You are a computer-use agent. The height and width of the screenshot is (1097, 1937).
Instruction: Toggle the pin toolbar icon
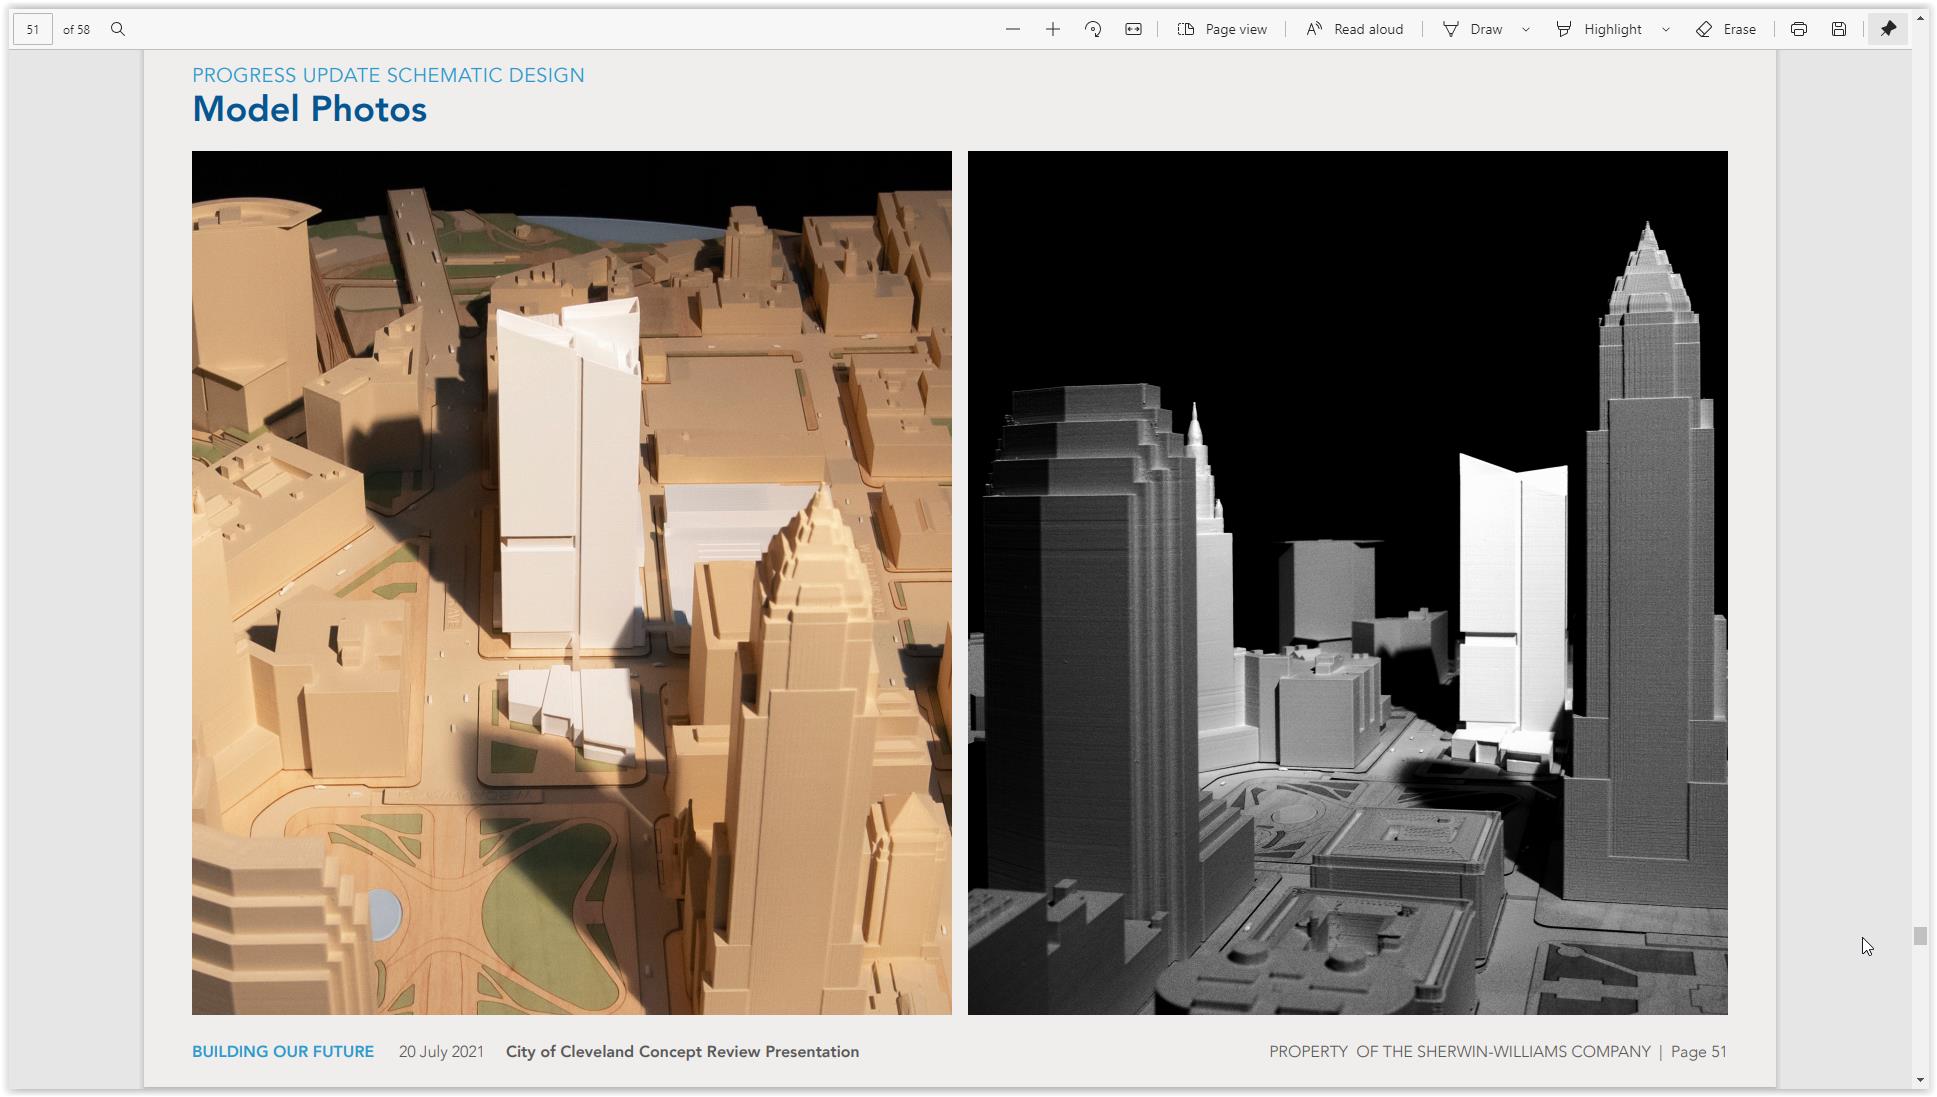coord(1888,29)
